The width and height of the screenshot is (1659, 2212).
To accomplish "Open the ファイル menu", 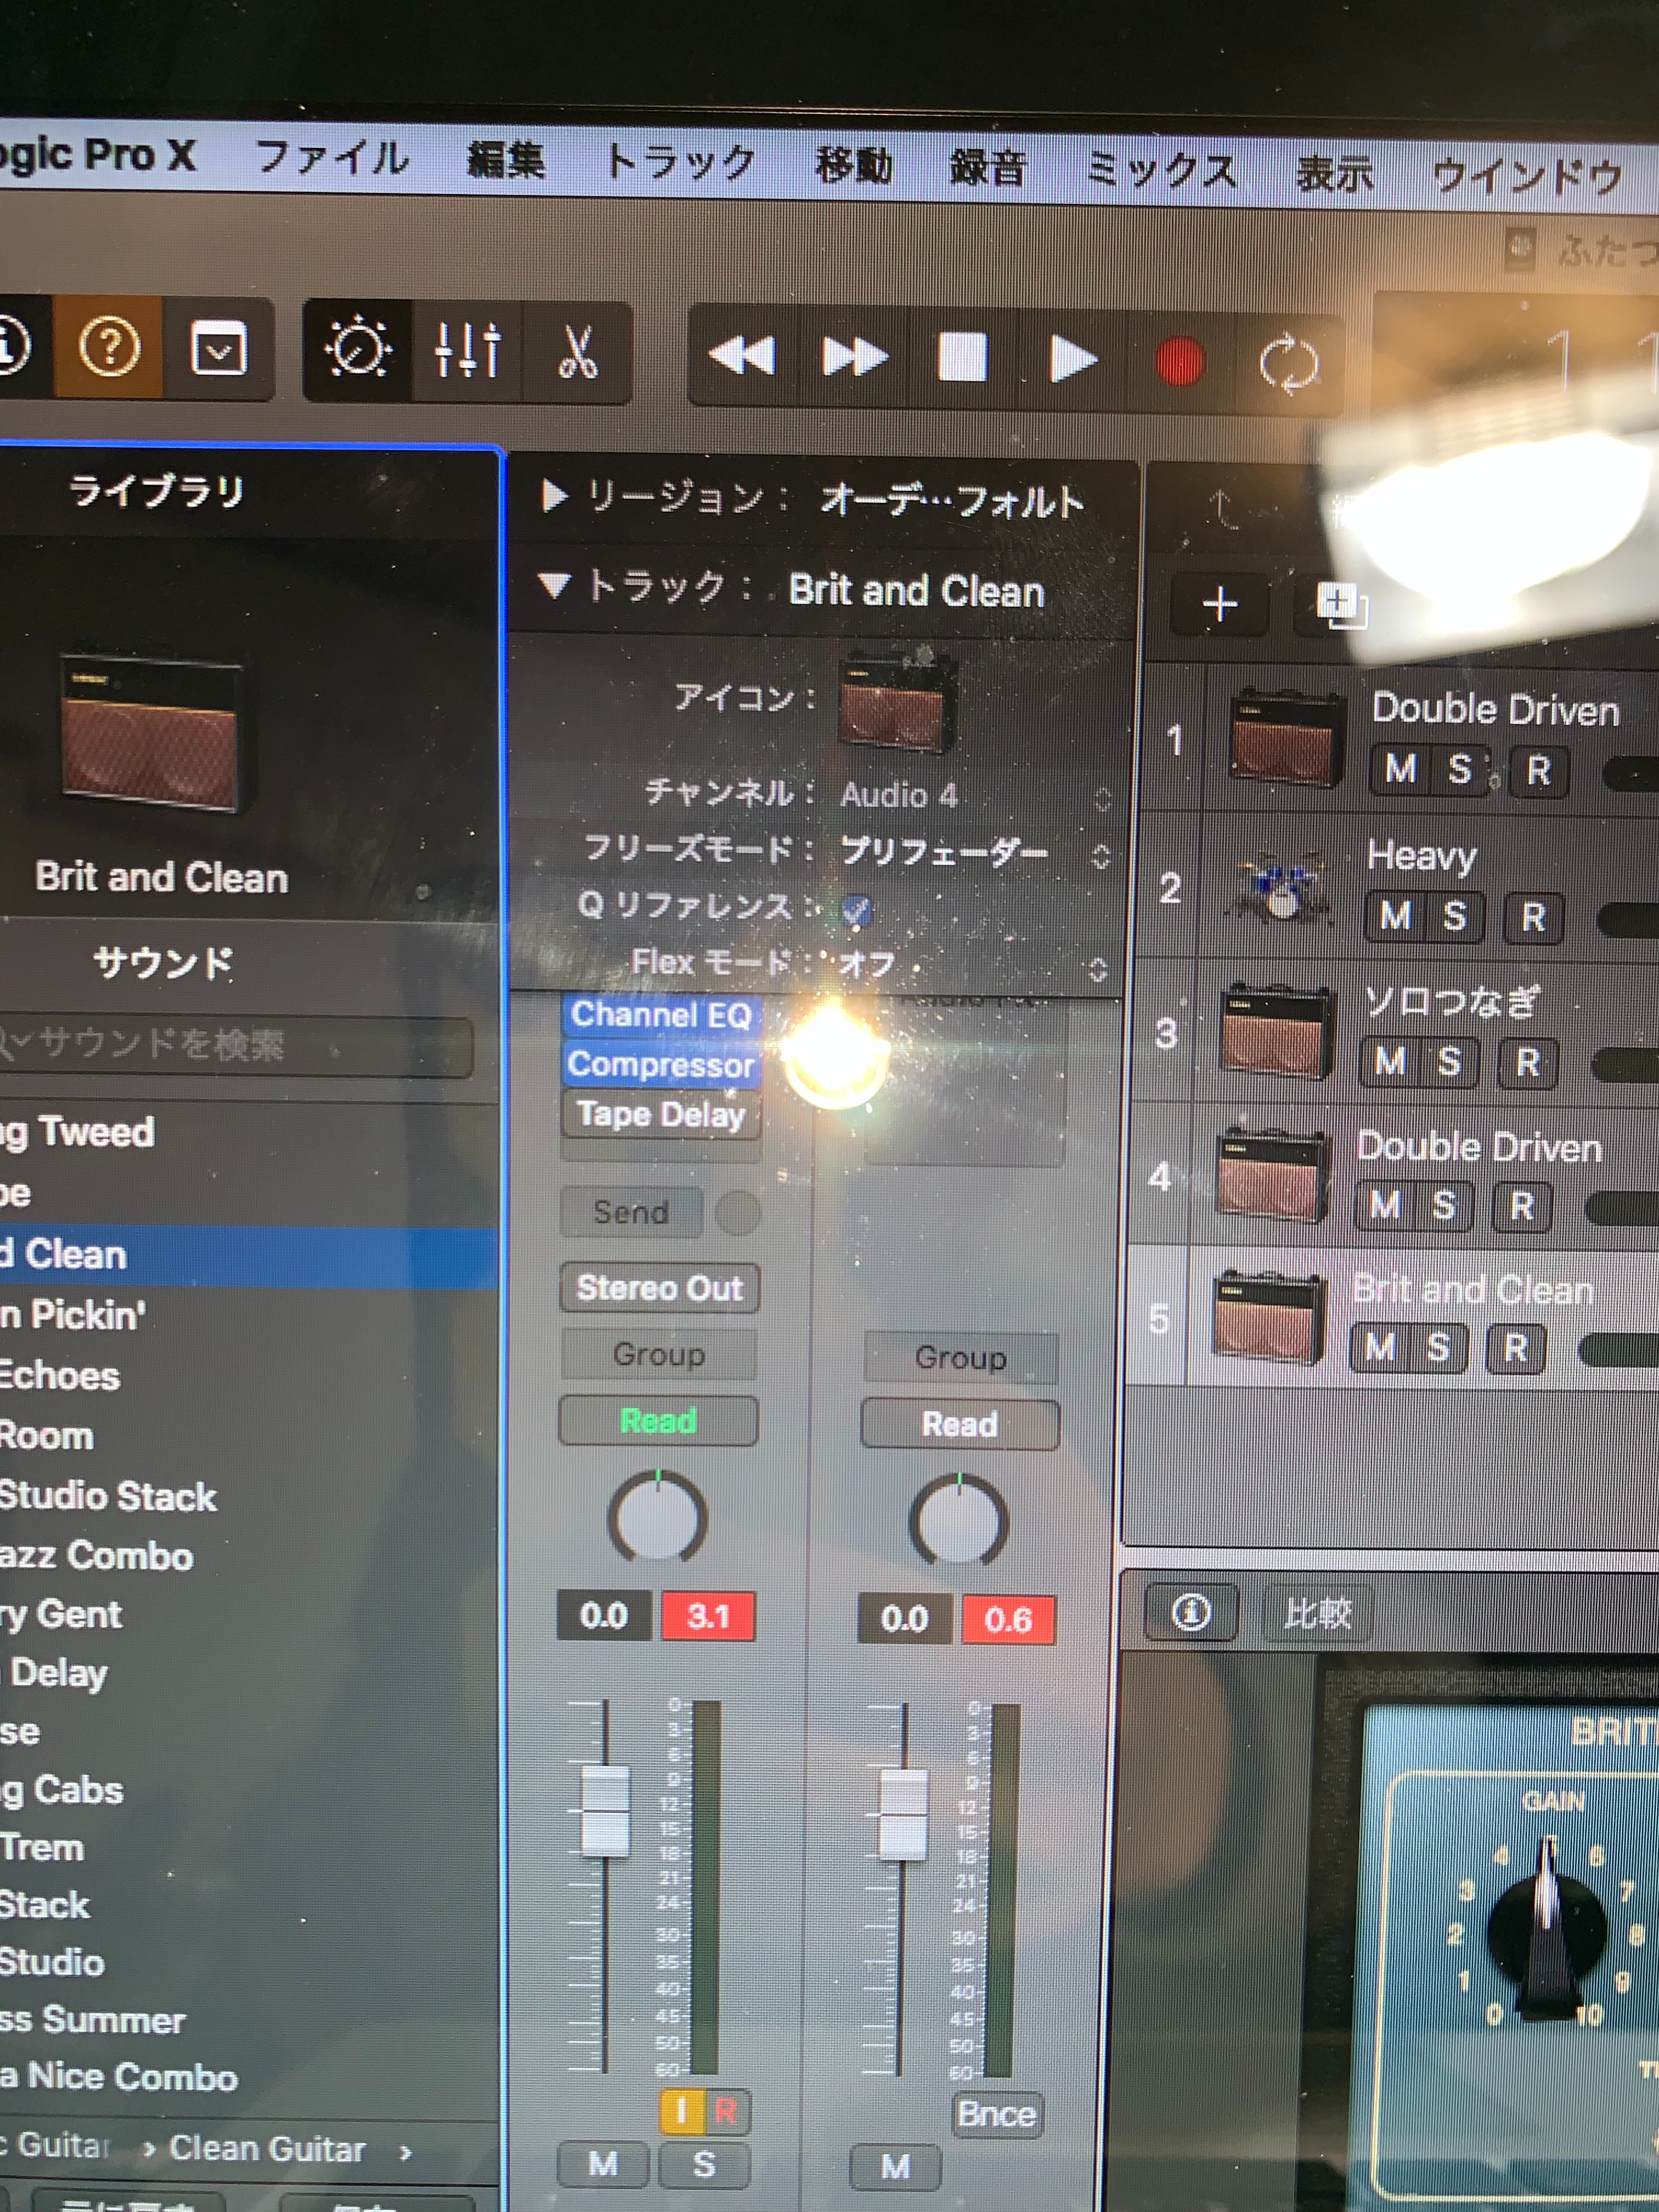I will coord(332,158).
